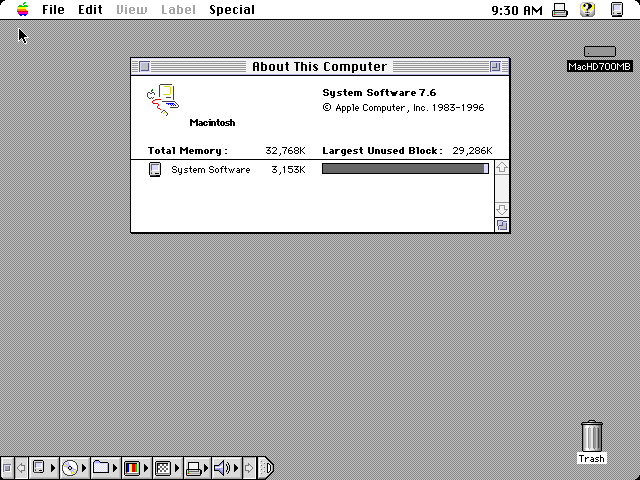Open the File menu
This screenshot has width=640, height=480.
click(53, 10)
